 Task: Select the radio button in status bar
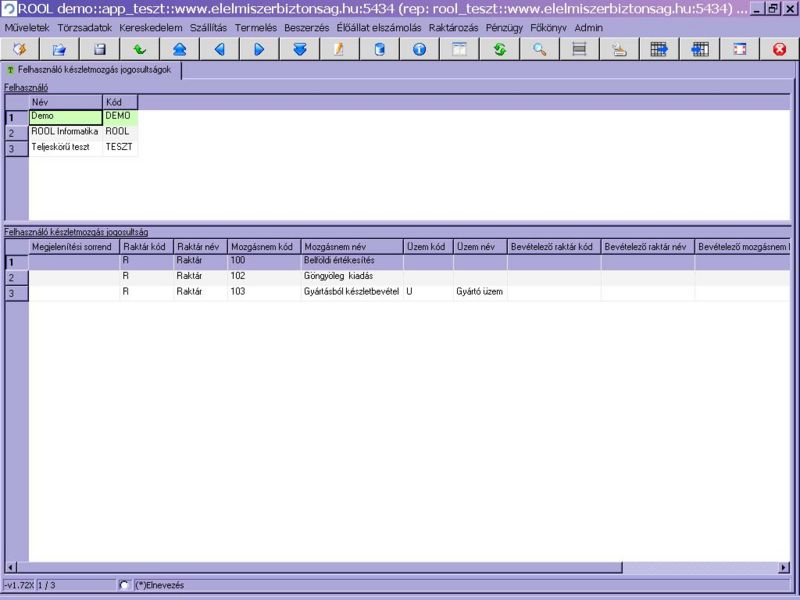(x=124, y=585)
